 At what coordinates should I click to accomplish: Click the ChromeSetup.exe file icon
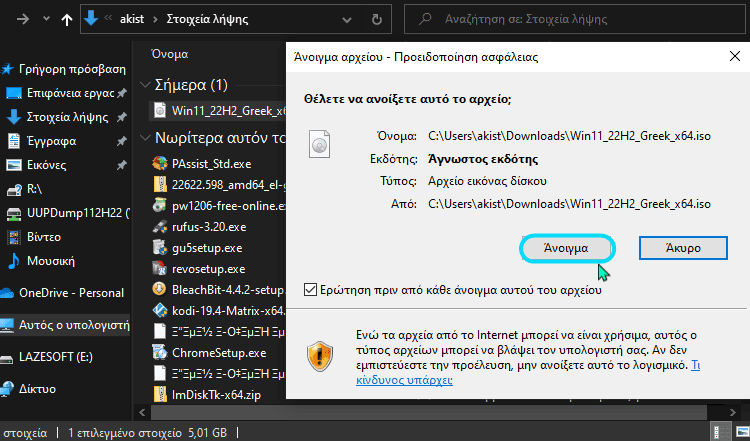(159, 353)
